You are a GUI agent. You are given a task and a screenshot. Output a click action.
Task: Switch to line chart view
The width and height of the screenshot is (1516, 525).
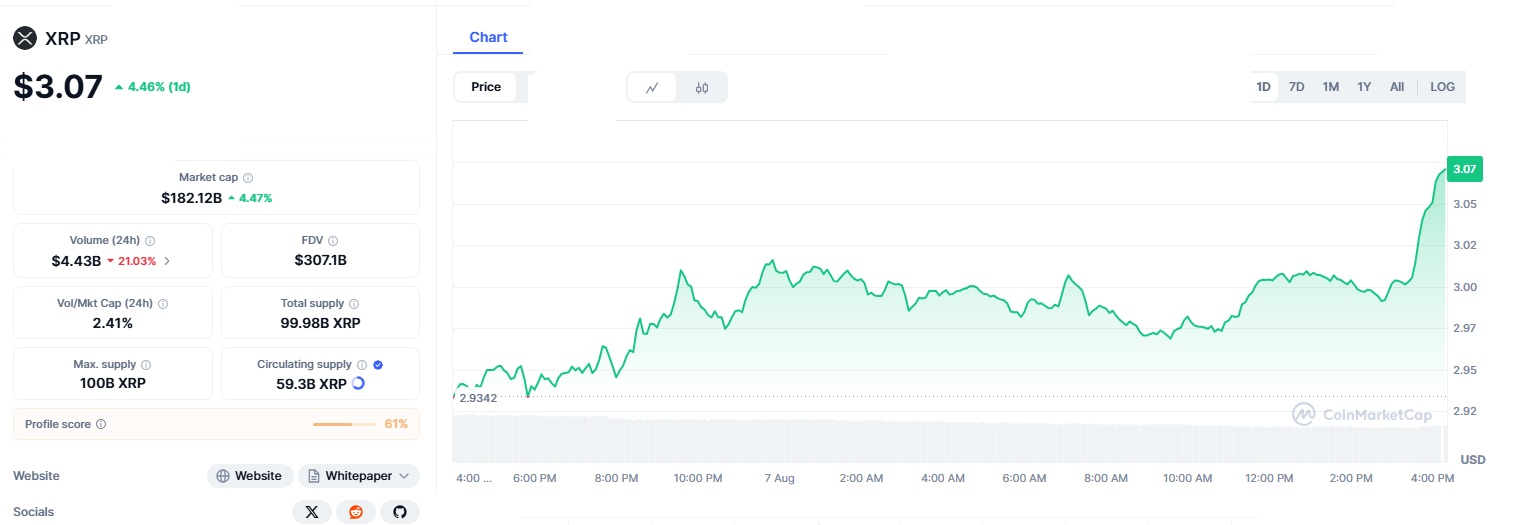[652, 87]
